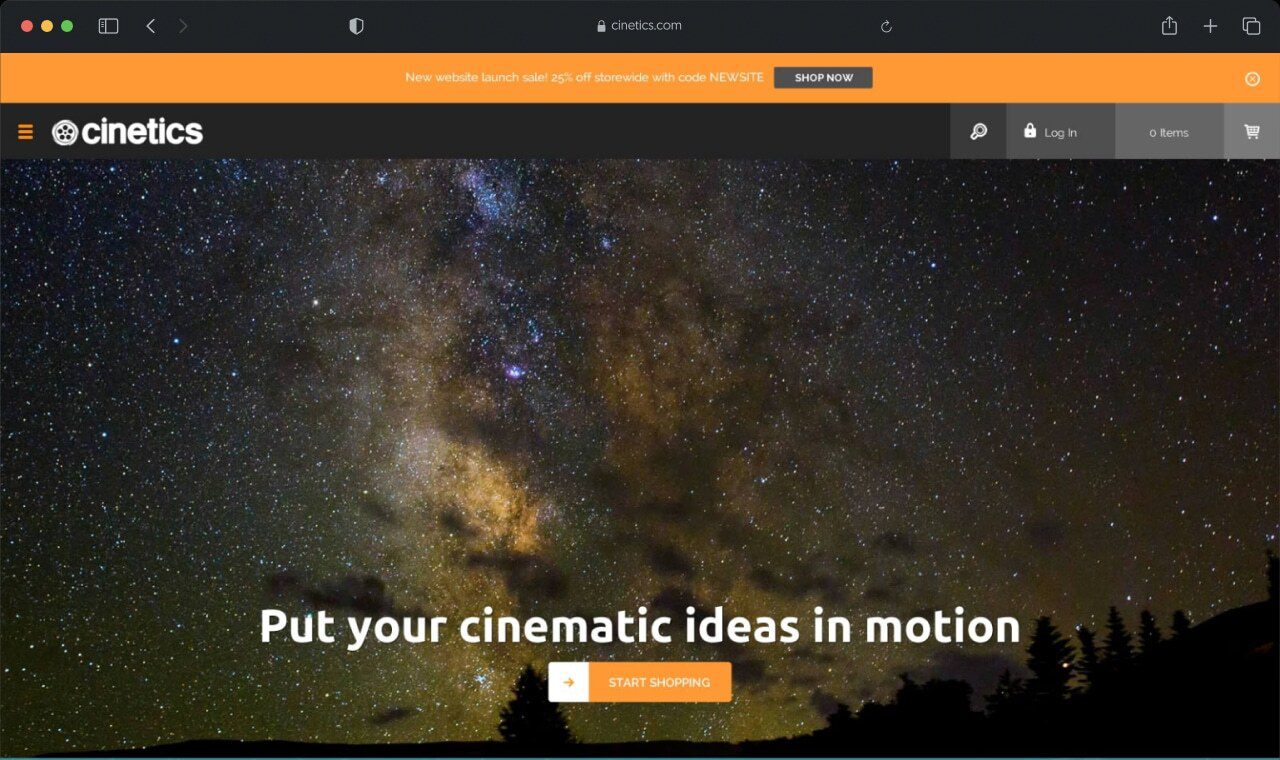Click the cinetics.com address field
This screenshot has height=760, width=1280.
pos(640,26)
